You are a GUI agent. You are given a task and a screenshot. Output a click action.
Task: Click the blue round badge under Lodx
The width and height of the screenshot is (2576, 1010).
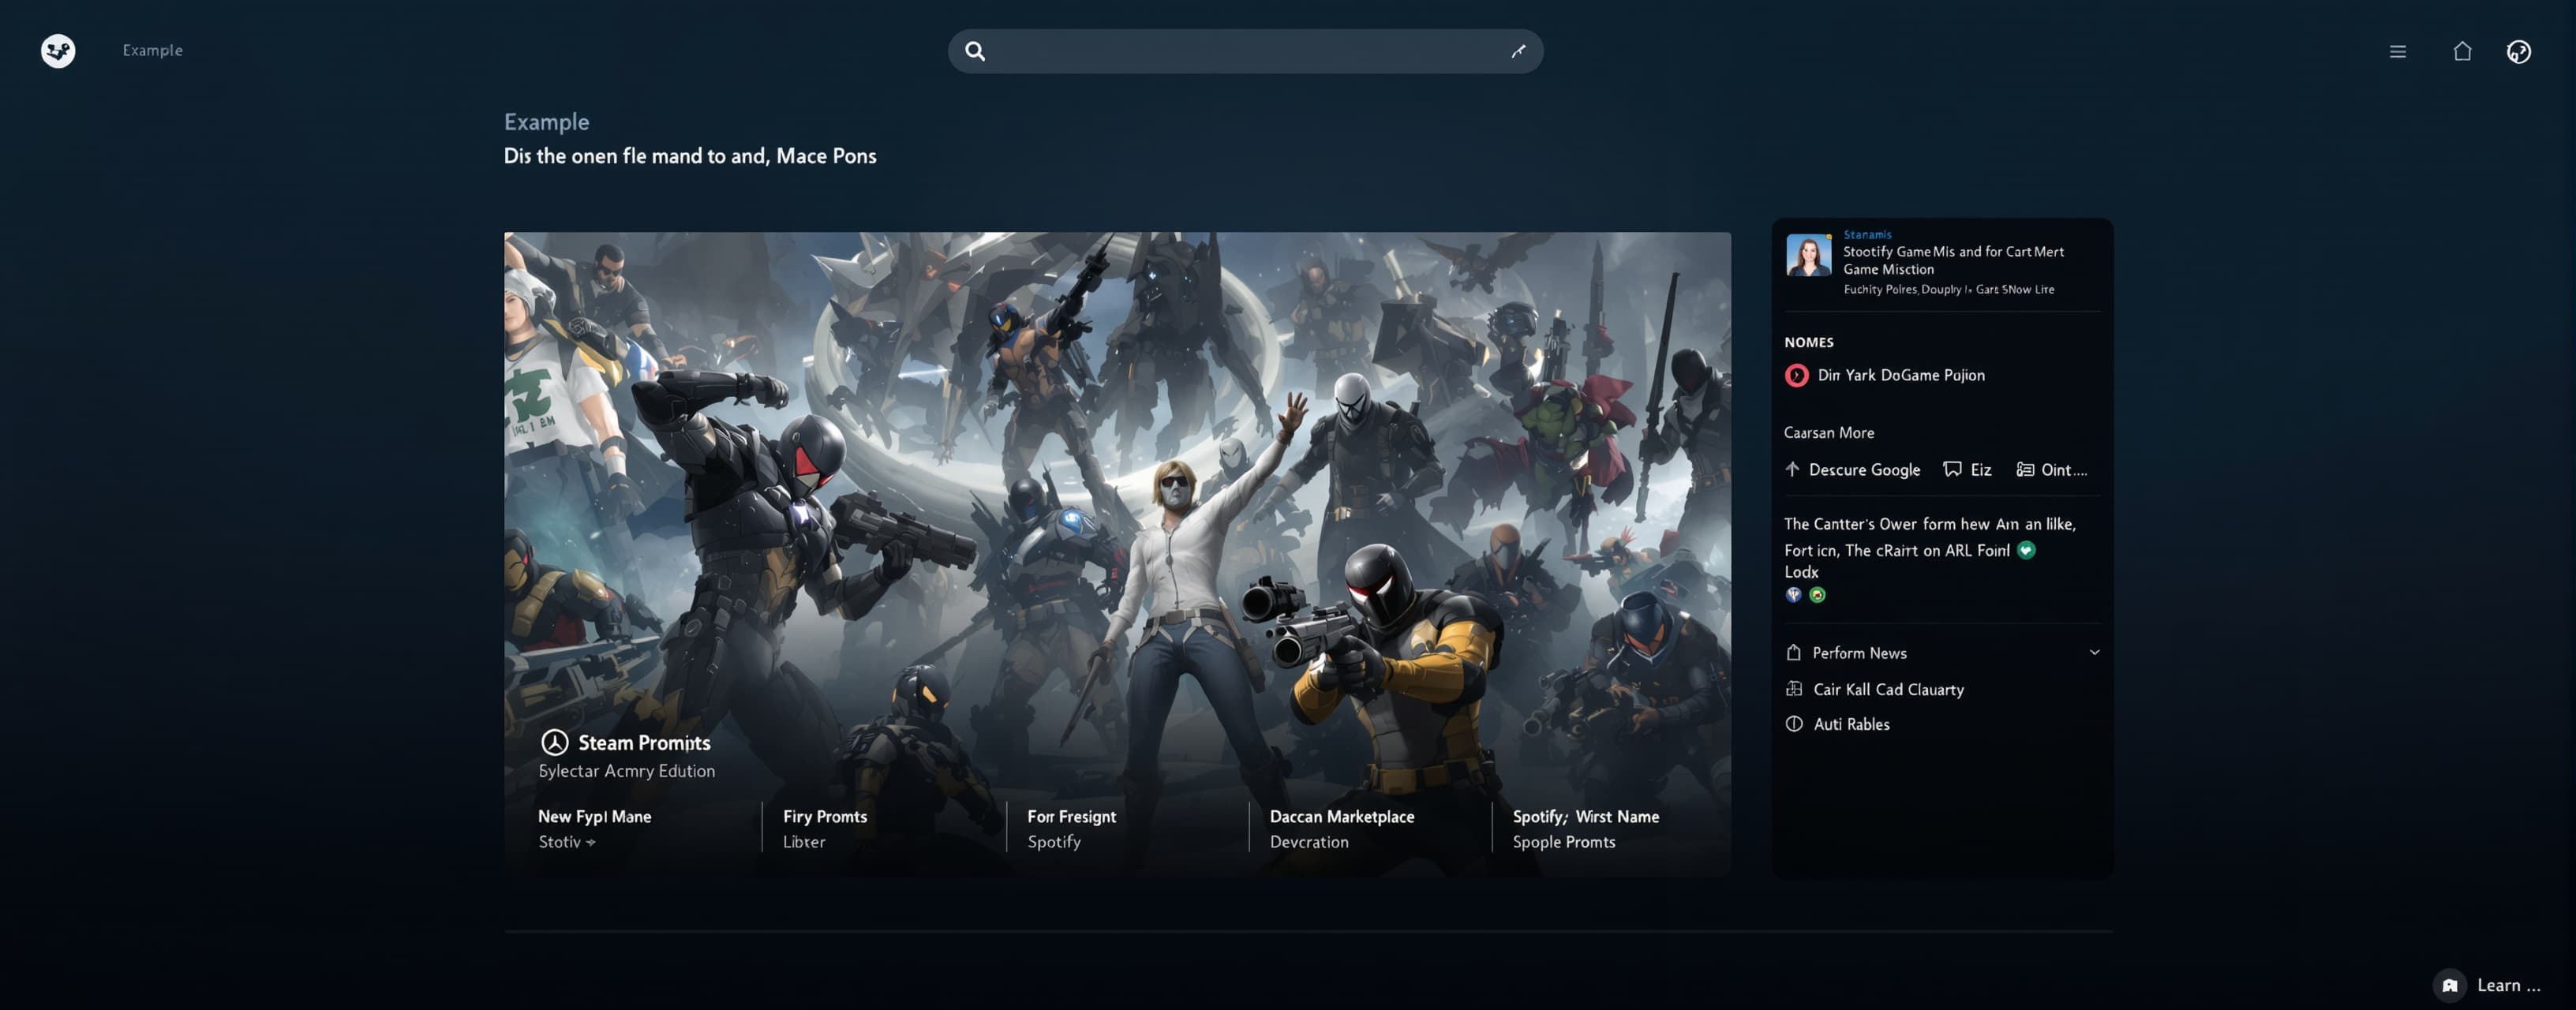pyautogui.click(x=1793, y=595)
